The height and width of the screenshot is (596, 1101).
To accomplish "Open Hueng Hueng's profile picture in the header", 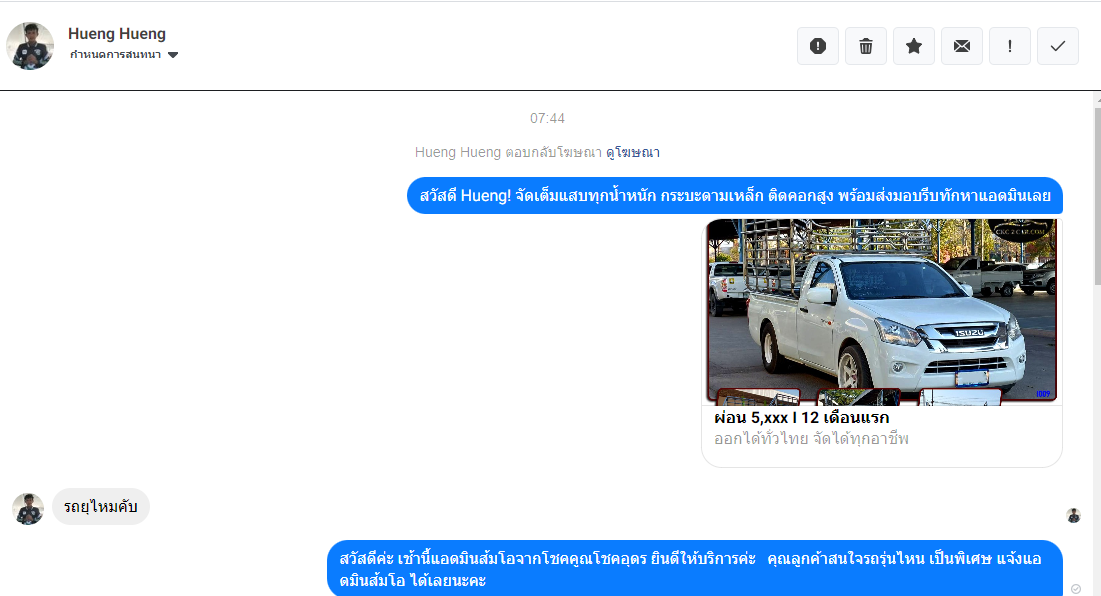I will click(x=30, y=46).
